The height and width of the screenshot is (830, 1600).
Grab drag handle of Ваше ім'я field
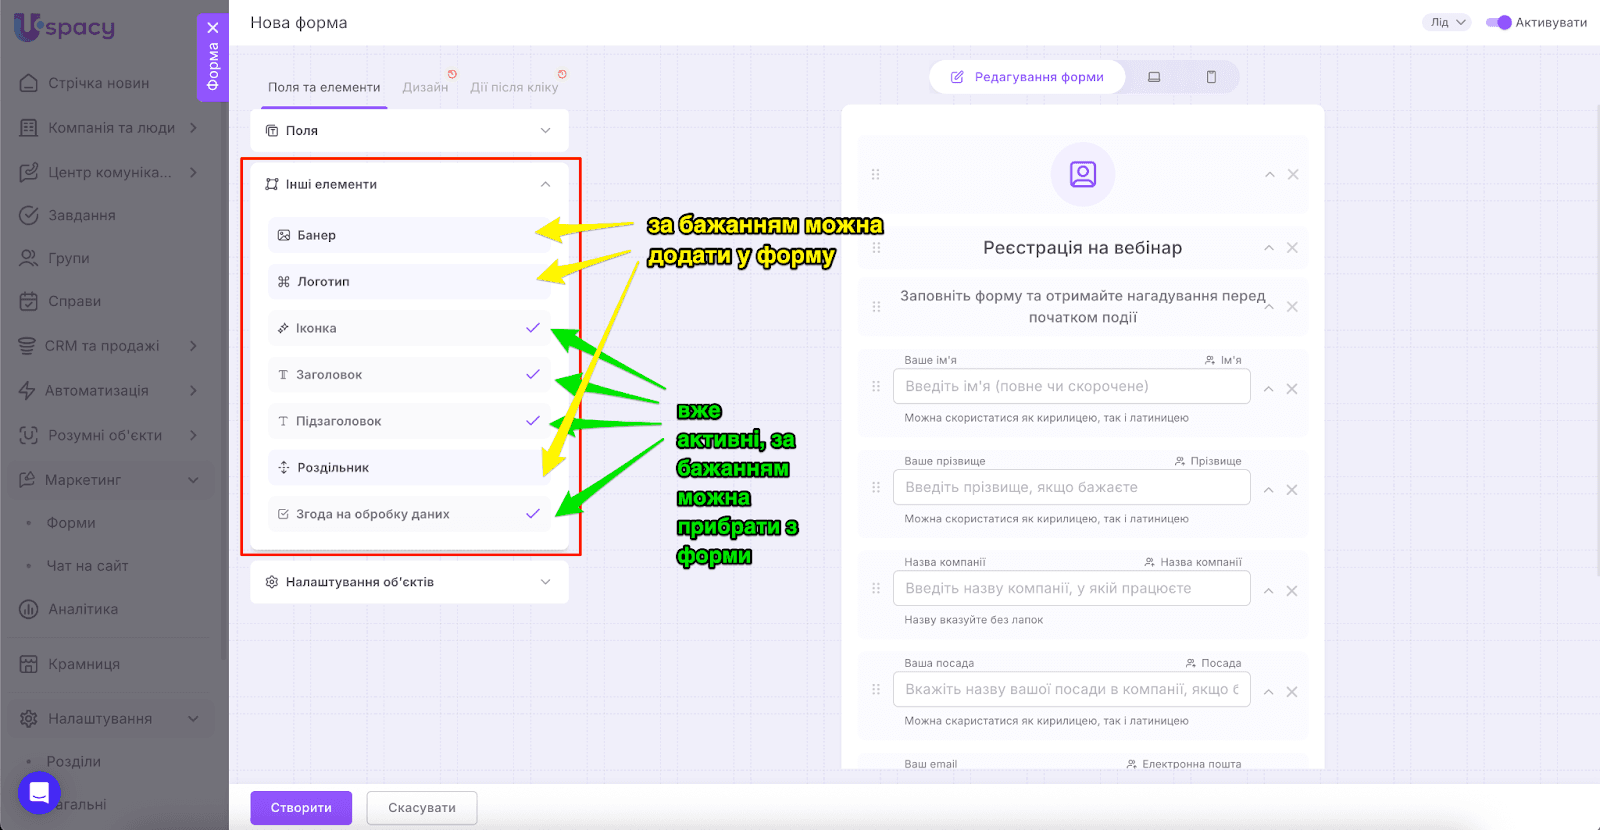click(x=876, y=386)
